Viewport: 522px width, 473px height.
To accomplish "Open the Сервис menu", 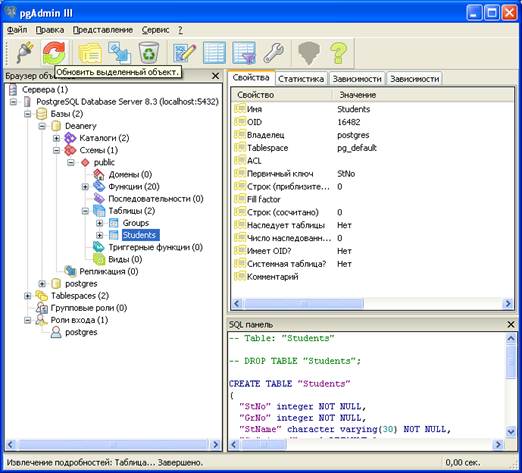I will pos(156,30).
